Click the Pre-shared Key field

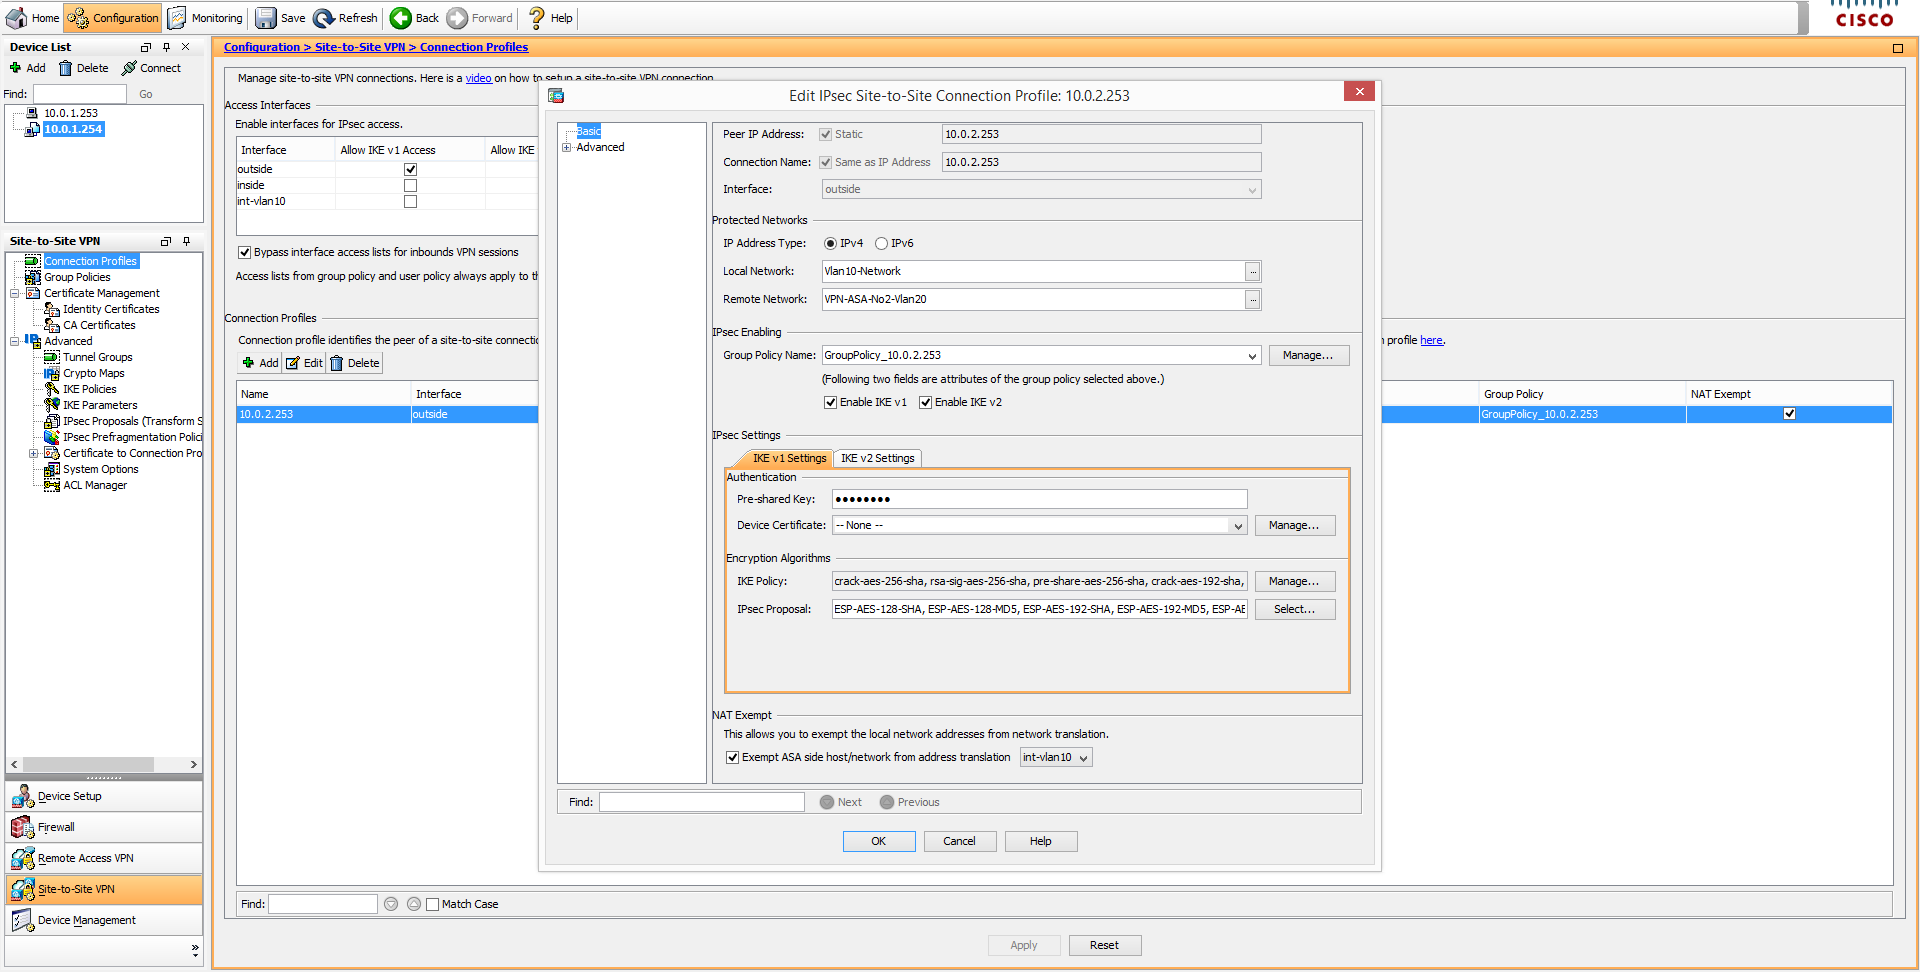click(1039, 499)
